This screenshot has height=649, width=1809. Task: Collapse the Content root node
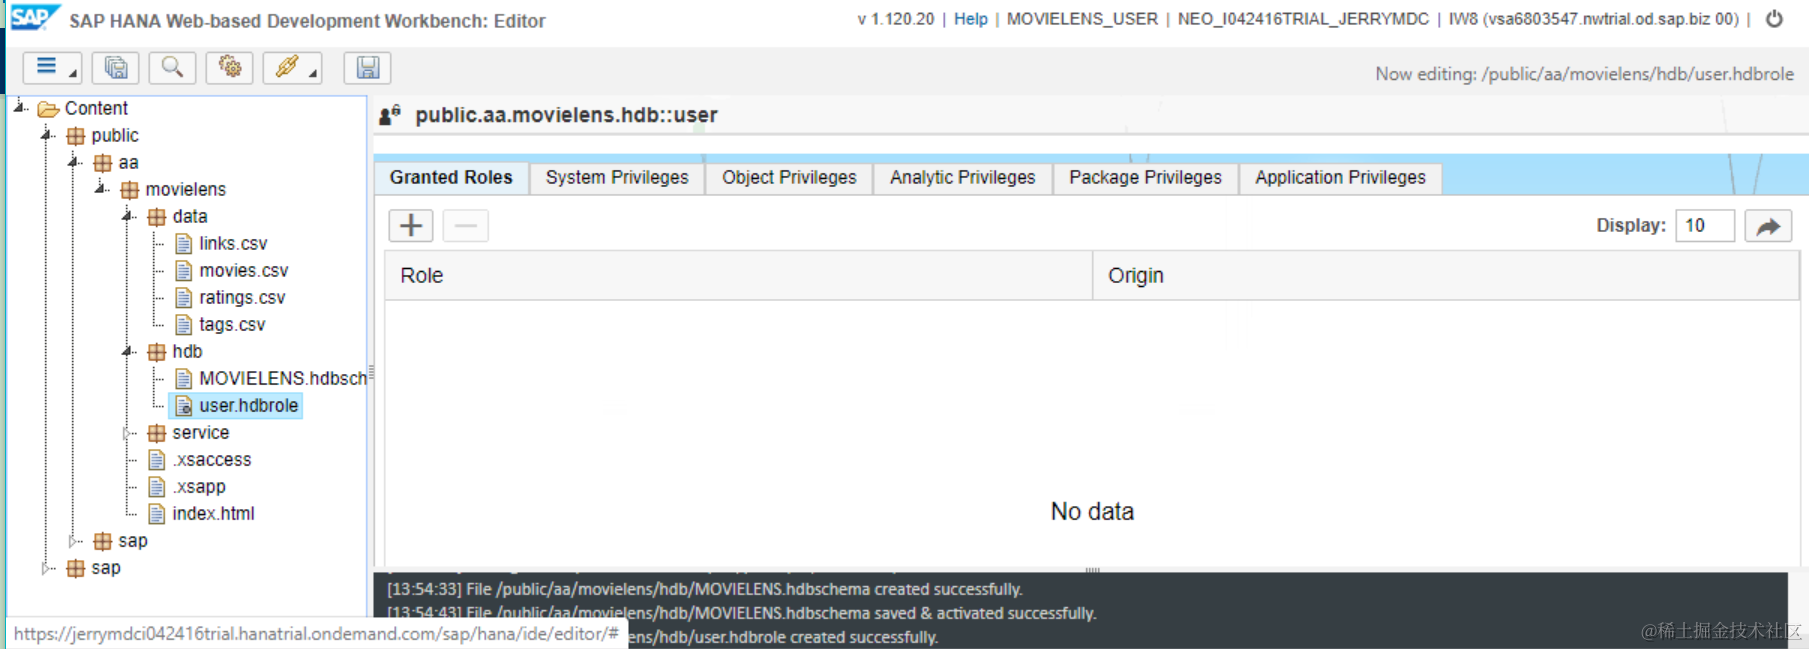click(x=19, y=106)
